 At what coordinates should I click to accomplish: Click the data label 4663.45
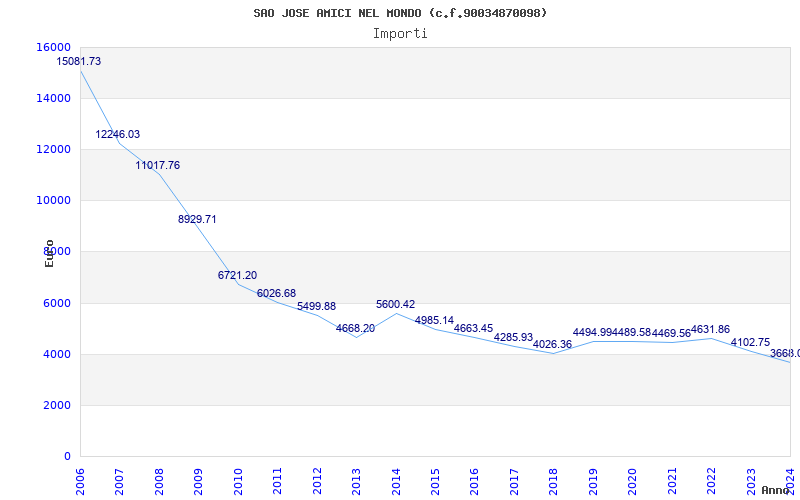pos(473,328)
